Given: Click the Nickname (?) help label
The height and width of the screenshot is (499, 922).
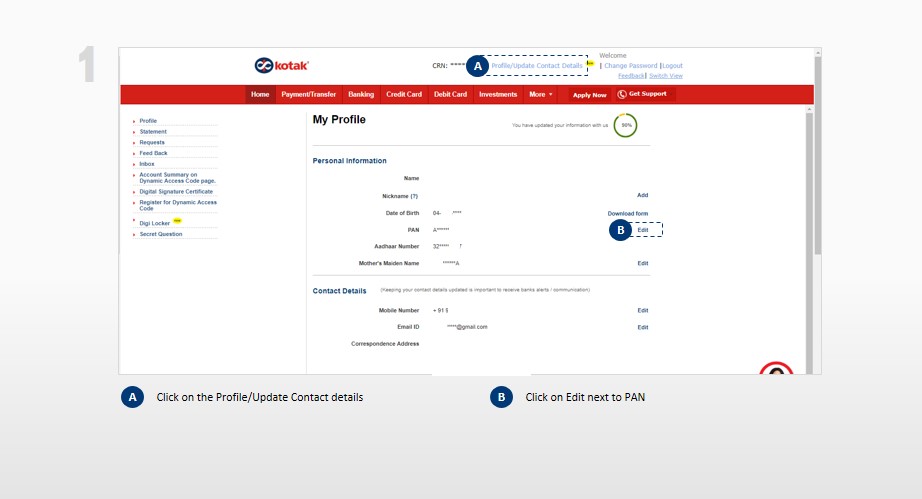Looking at the screenshot, I should coord(400,196).
